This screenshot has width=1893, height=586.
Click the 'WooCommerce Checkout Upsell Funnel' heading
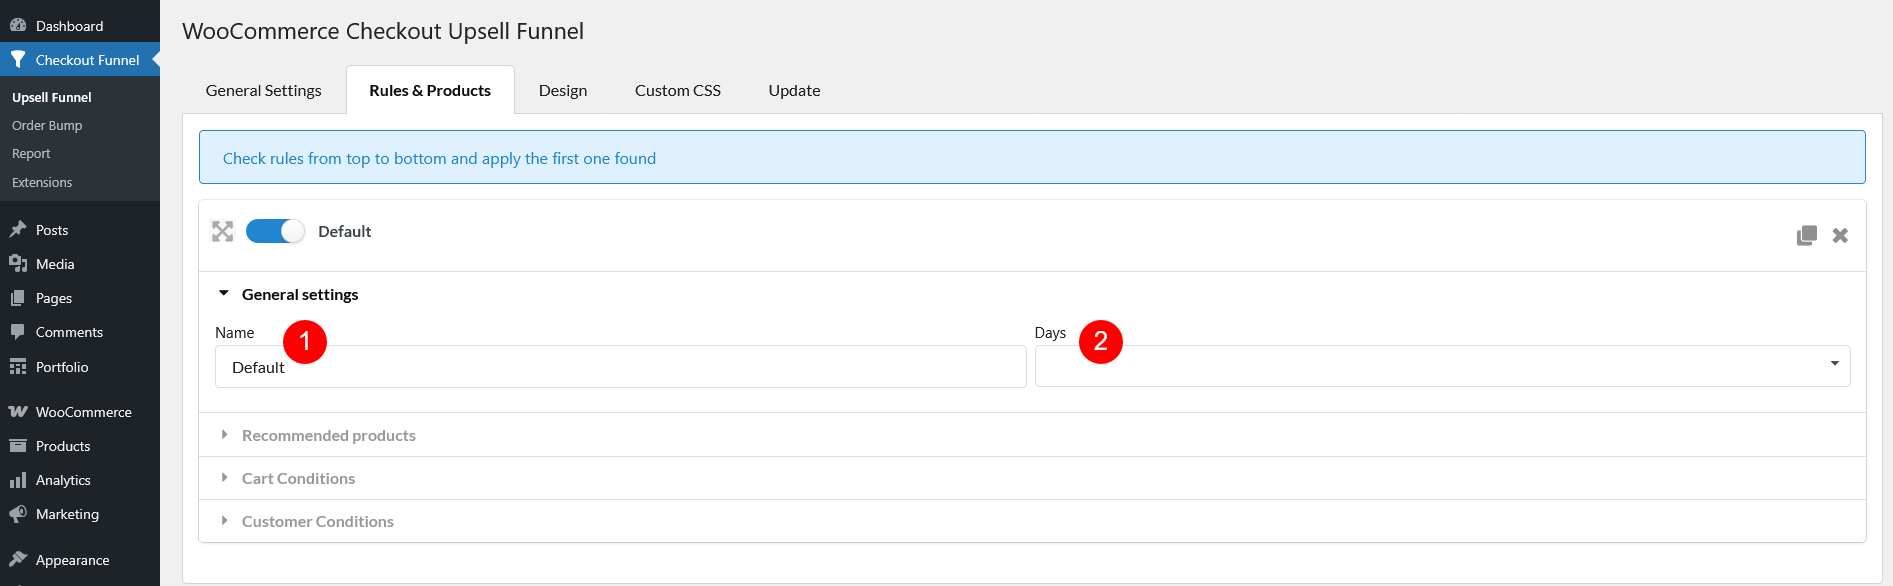point(383,31)
